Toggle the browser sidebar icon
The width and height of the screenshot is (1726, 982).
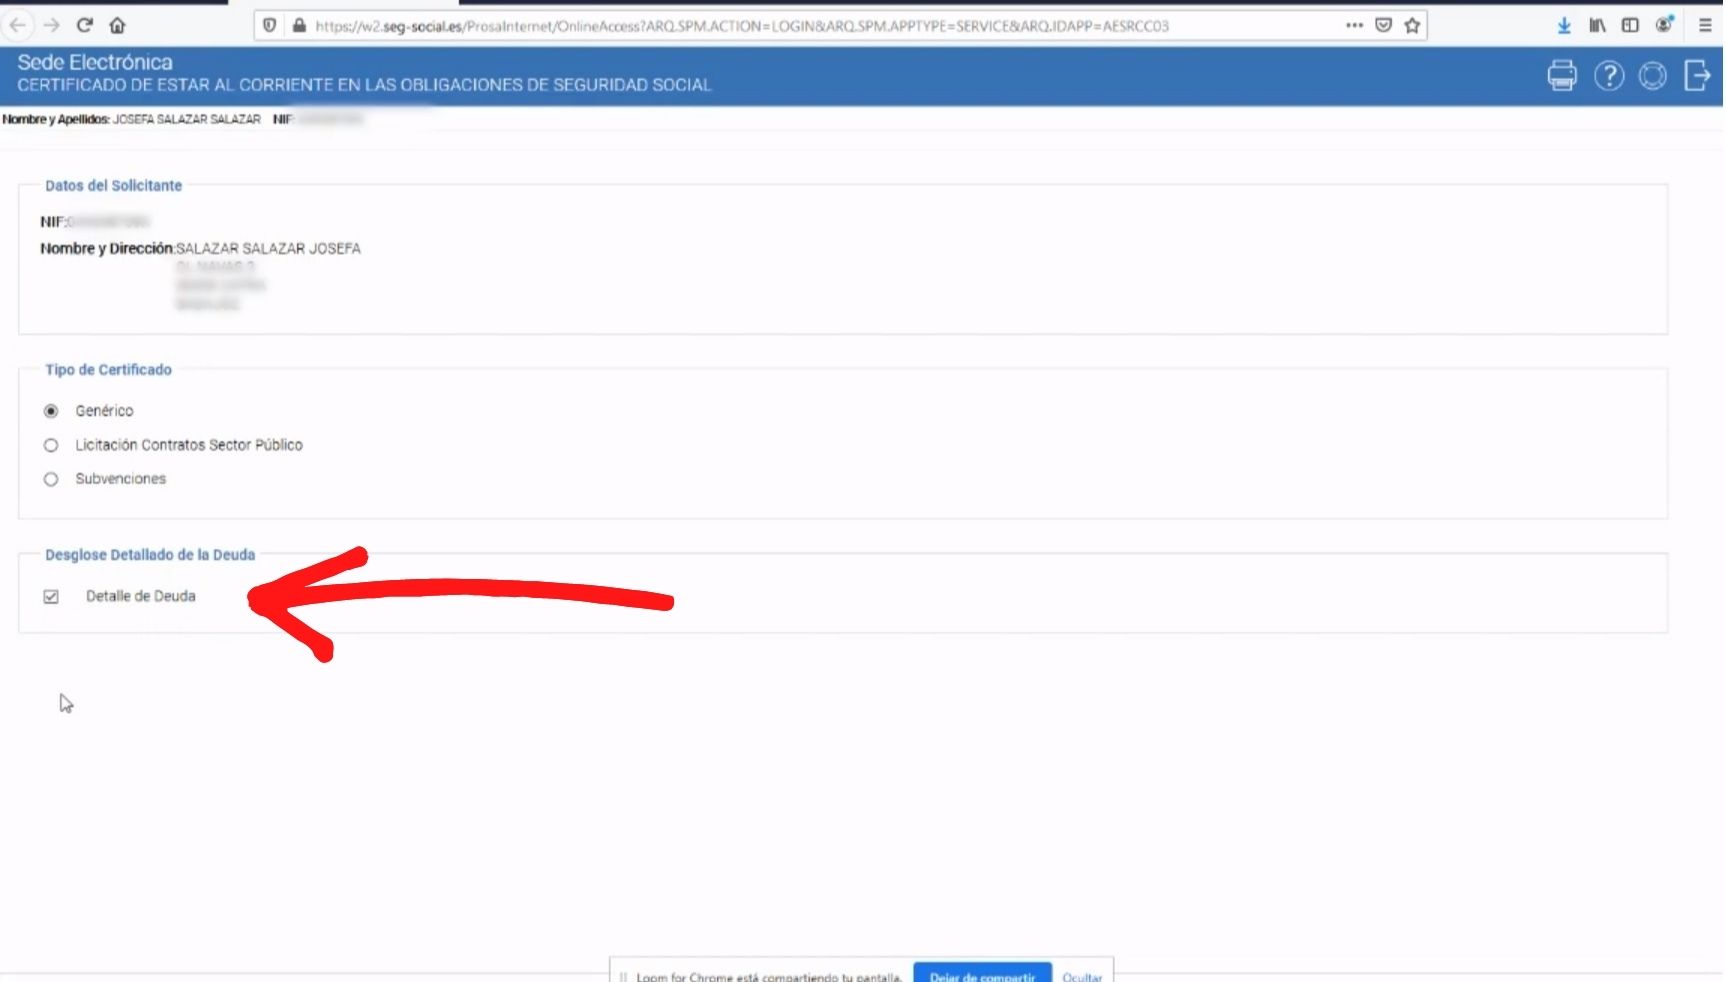pos(1630,25)
